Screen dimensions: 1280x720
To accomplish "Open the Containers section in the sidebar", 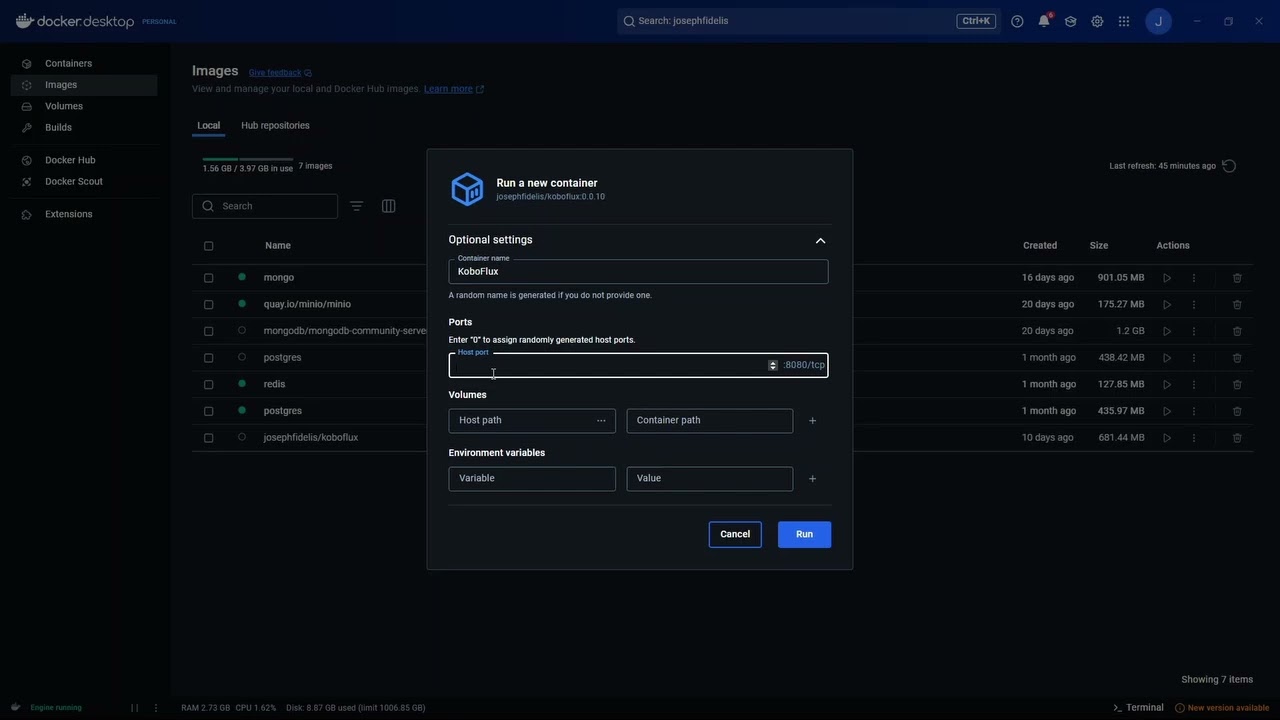I will (68, 63).
